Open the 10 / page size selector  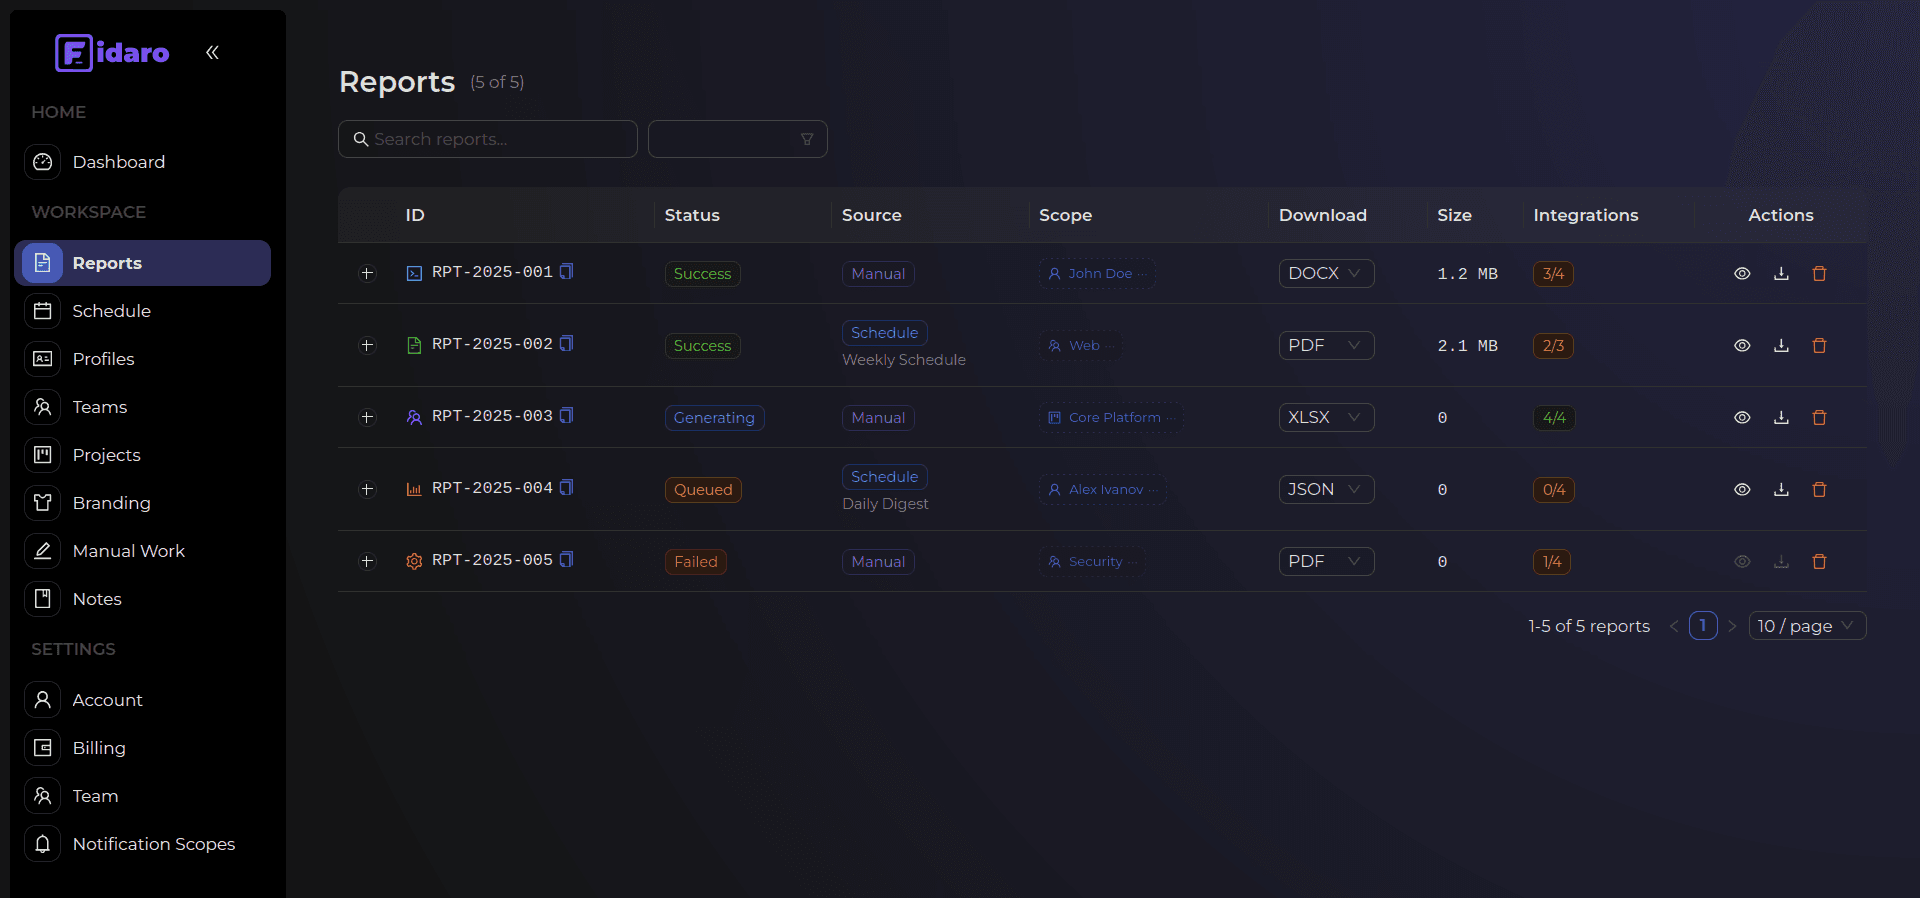click(x=1806, y=626)
